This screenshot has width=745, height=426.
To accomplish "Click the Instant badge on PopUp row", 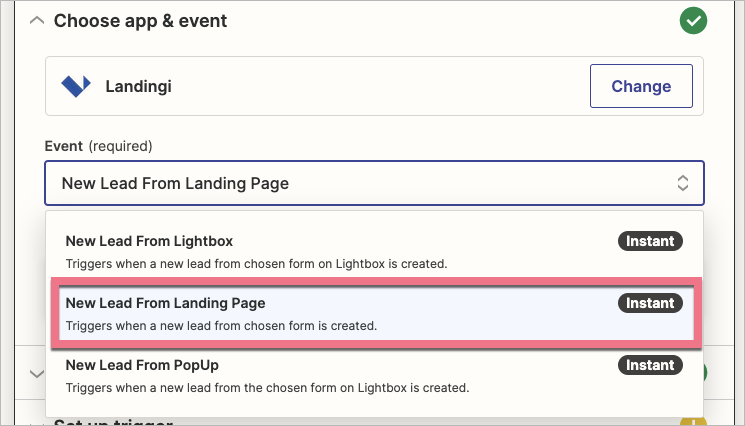I will 650,364.
